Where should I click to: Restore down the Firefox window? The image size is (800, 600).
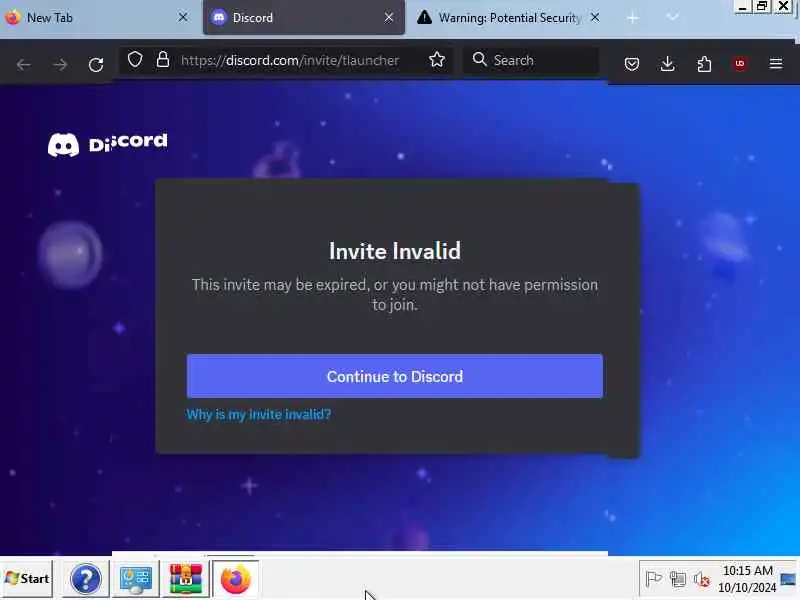pos(762,7)
